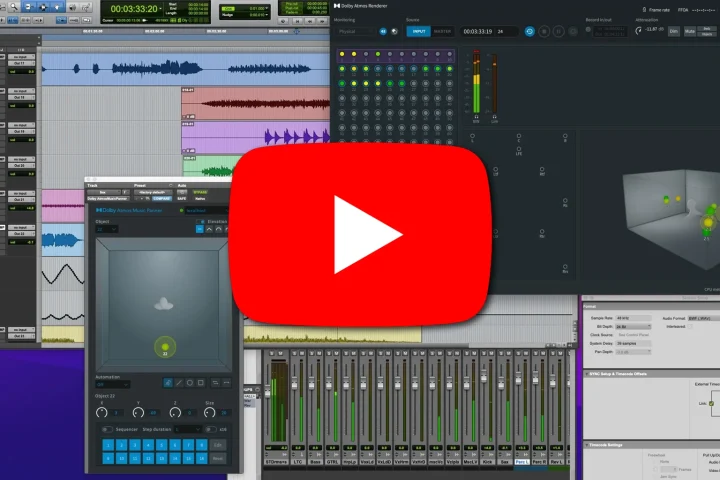Click the plug-in COMPARE button
The image size is (720, 480).
(162, 198)
